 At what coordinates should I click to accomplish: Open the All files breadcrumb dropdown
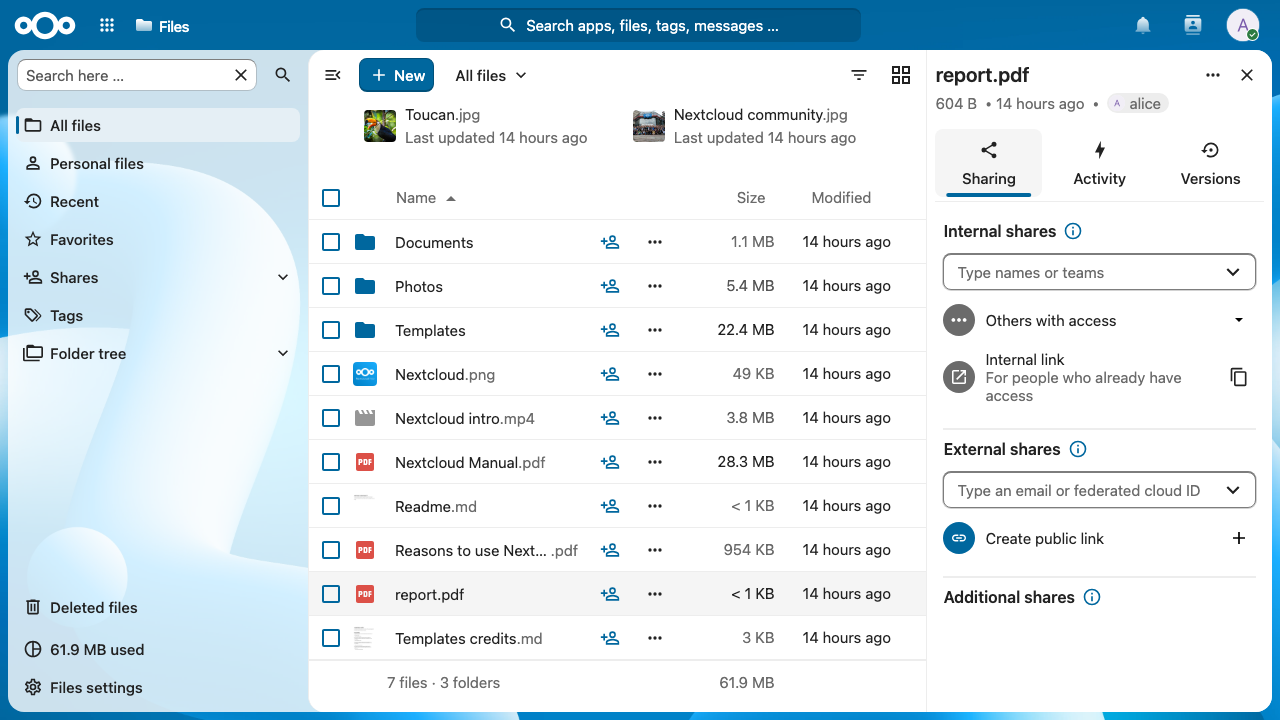click(x=491, y=75)
